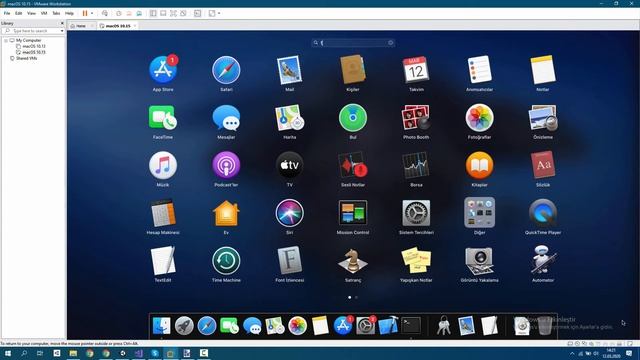The height and width of the screenshot is (360, 640).
Task: Open the VM menu
Action: click(44, 13)
